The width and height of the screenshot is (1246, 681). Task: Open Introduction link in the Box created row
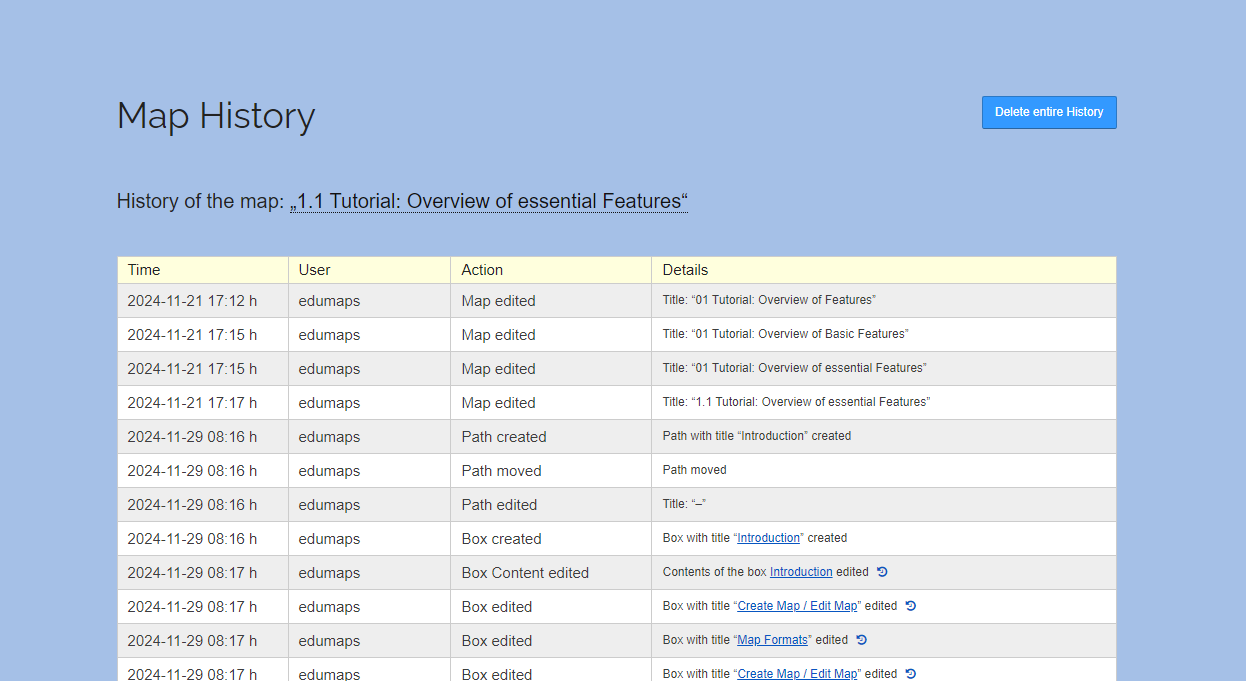[x=768, y=538]
